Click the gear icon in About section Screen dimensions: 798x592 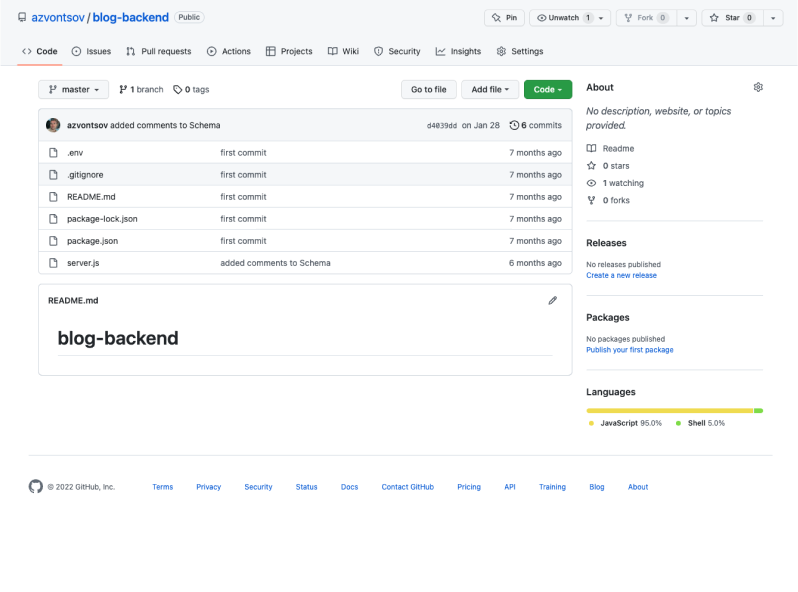point(758,87)
